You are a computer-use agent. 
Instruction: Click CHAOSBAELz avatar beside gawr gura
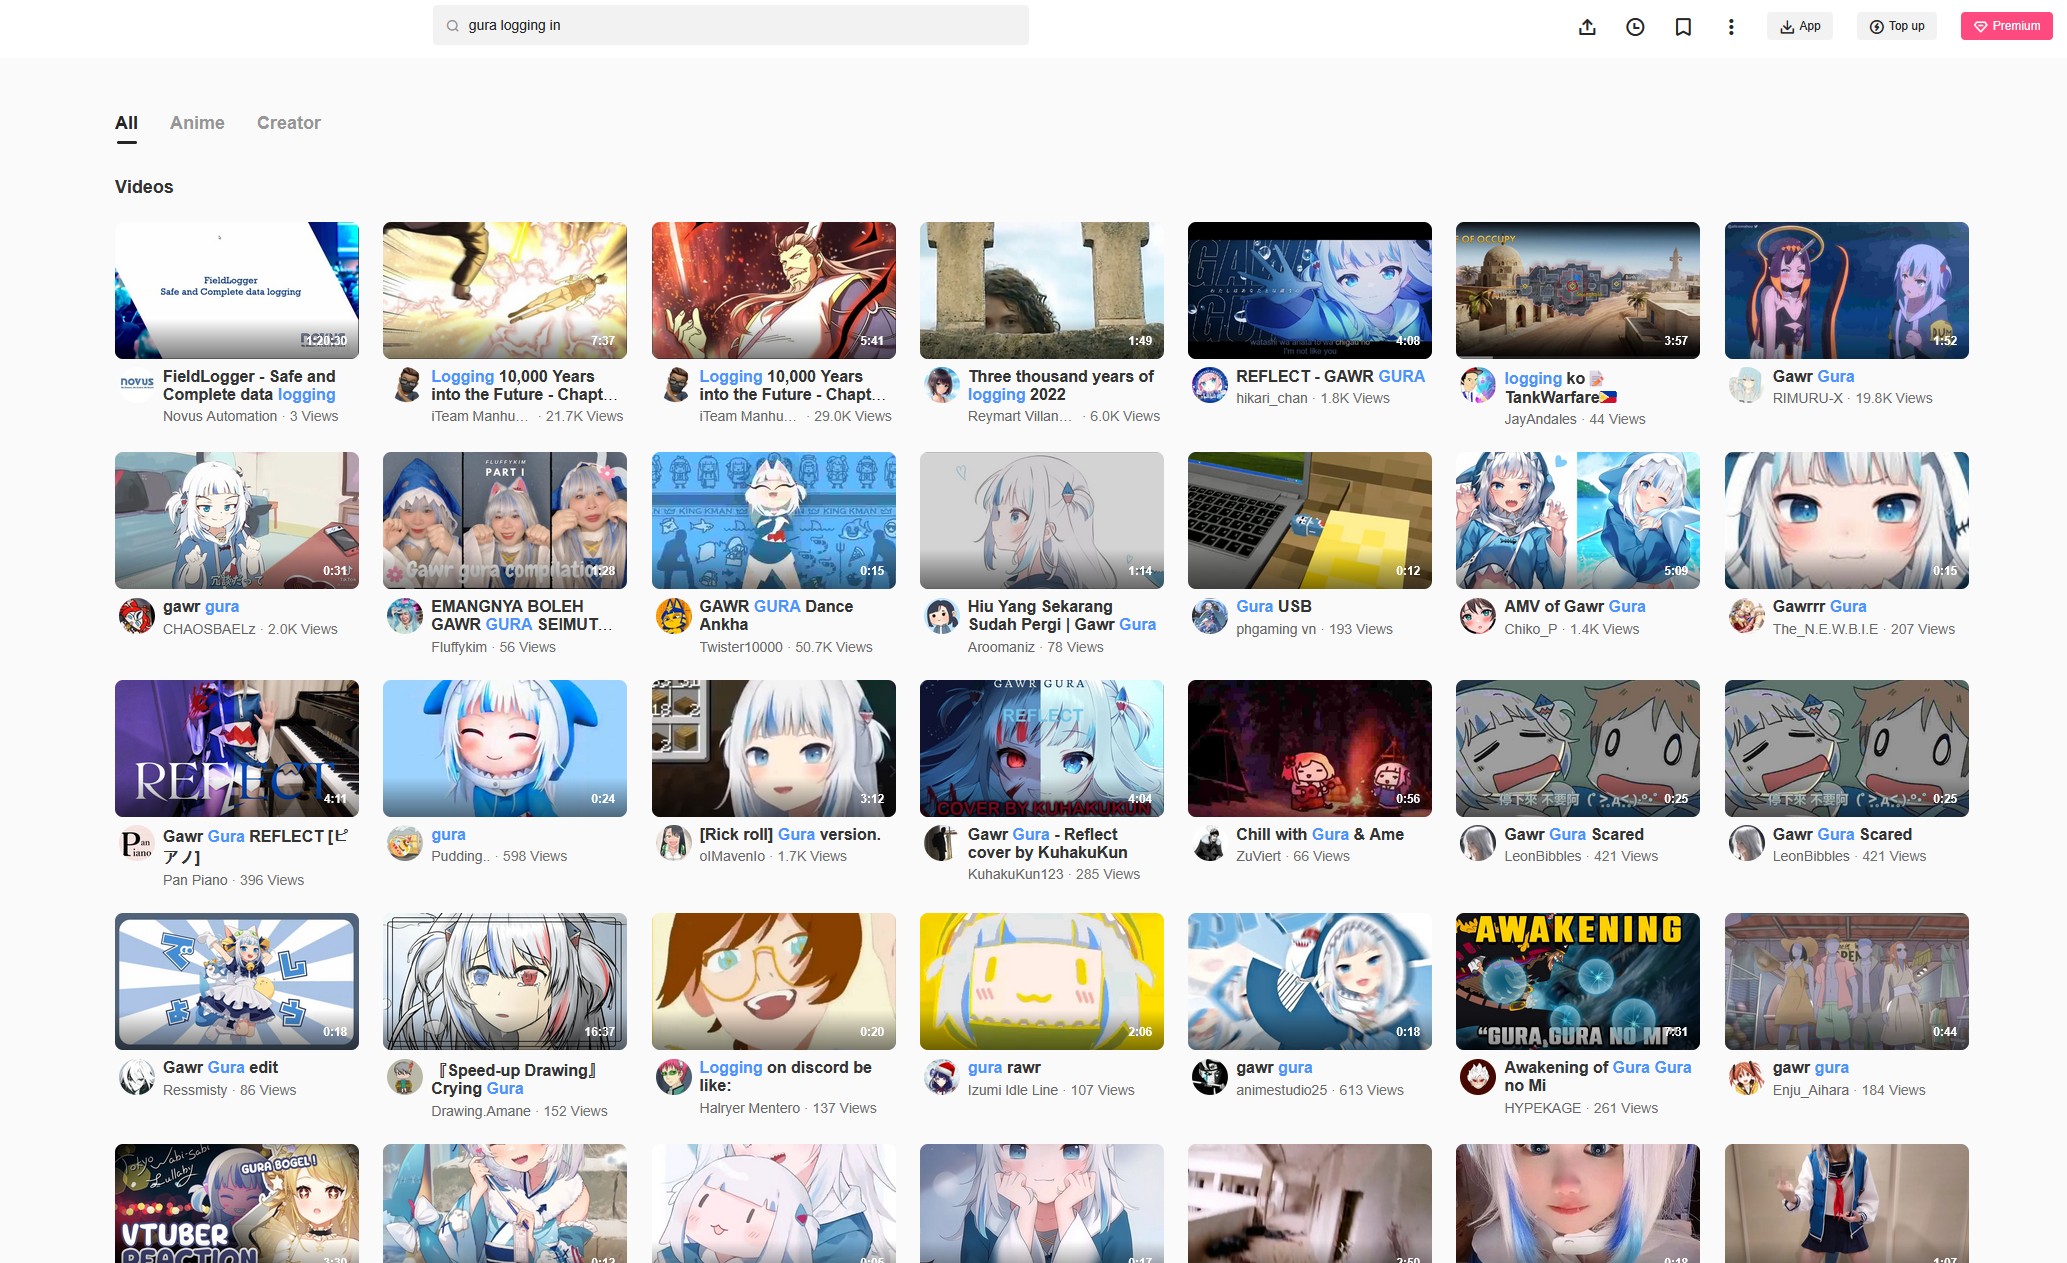(x=137, y=615)
